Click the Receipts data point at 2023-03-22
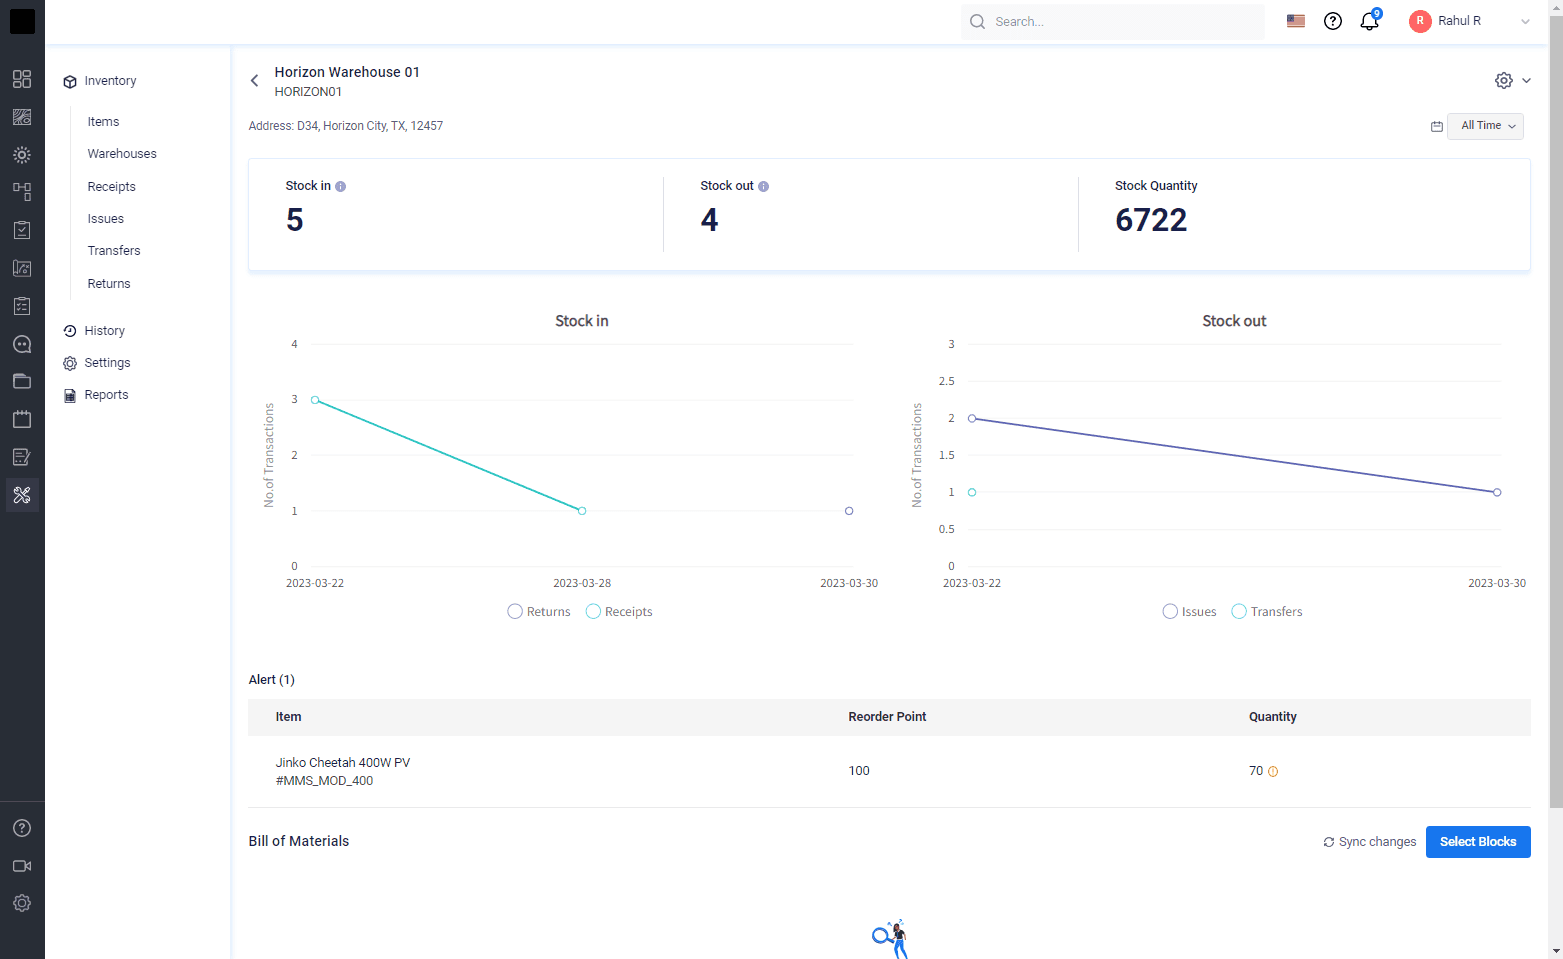The height and width of the screenshot is (959, 1563). (315, 400)
